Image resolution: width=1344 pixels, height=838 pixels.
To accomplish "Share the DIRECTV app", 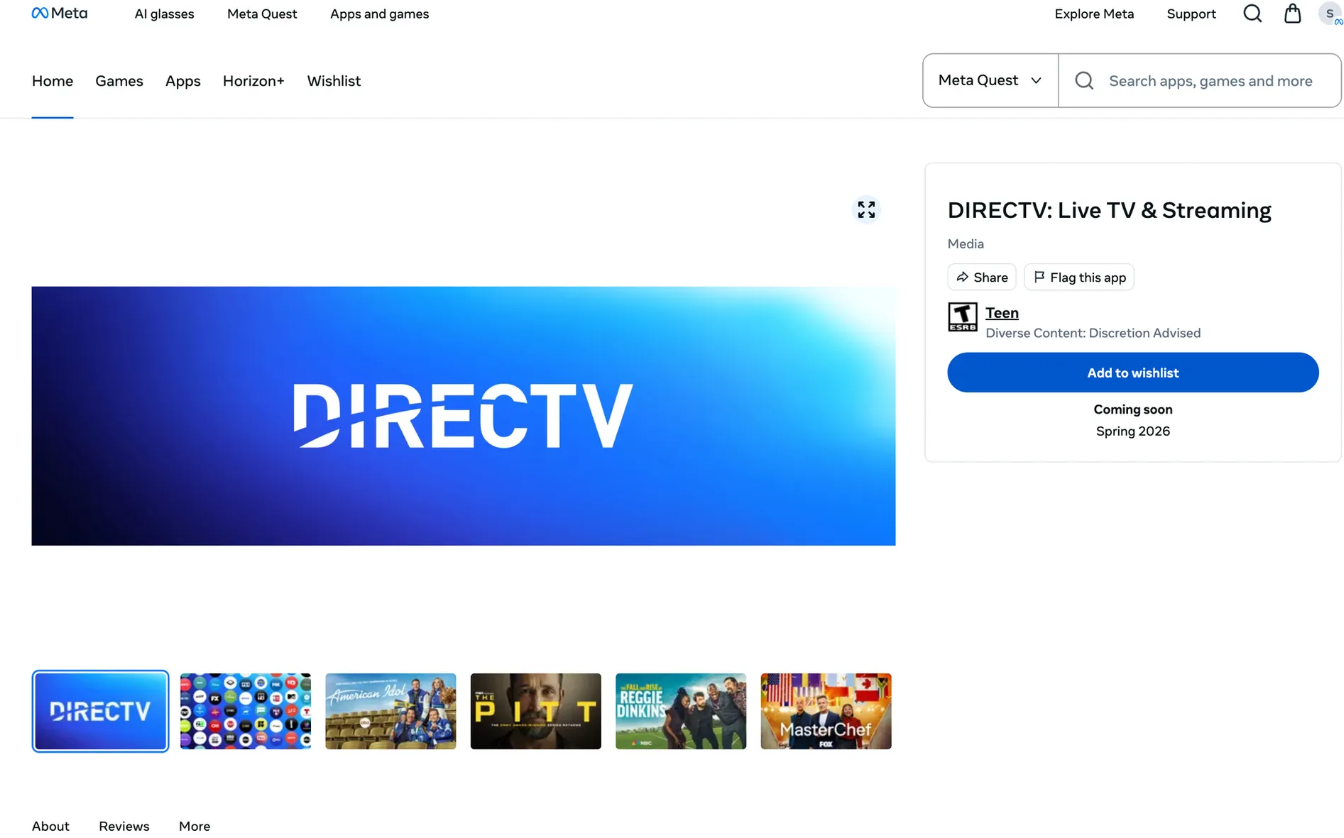I will pyautogui.click(x=981, y=277).
